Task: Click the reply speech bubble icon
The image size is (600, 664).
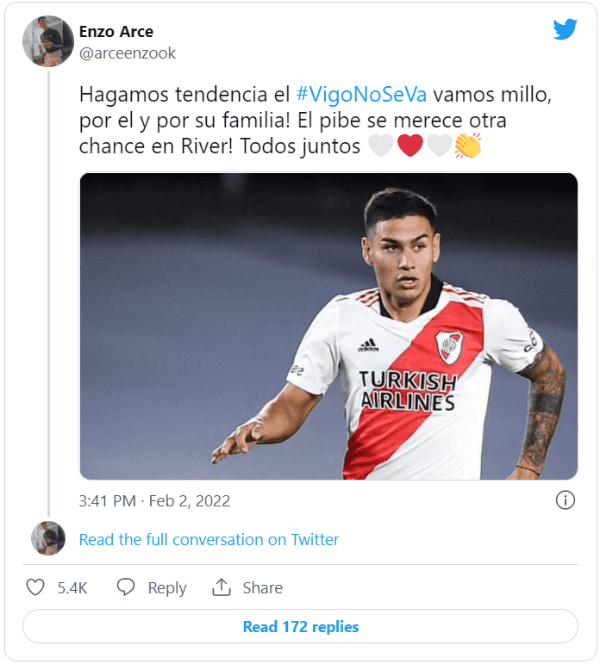Action: pos(126,588)
